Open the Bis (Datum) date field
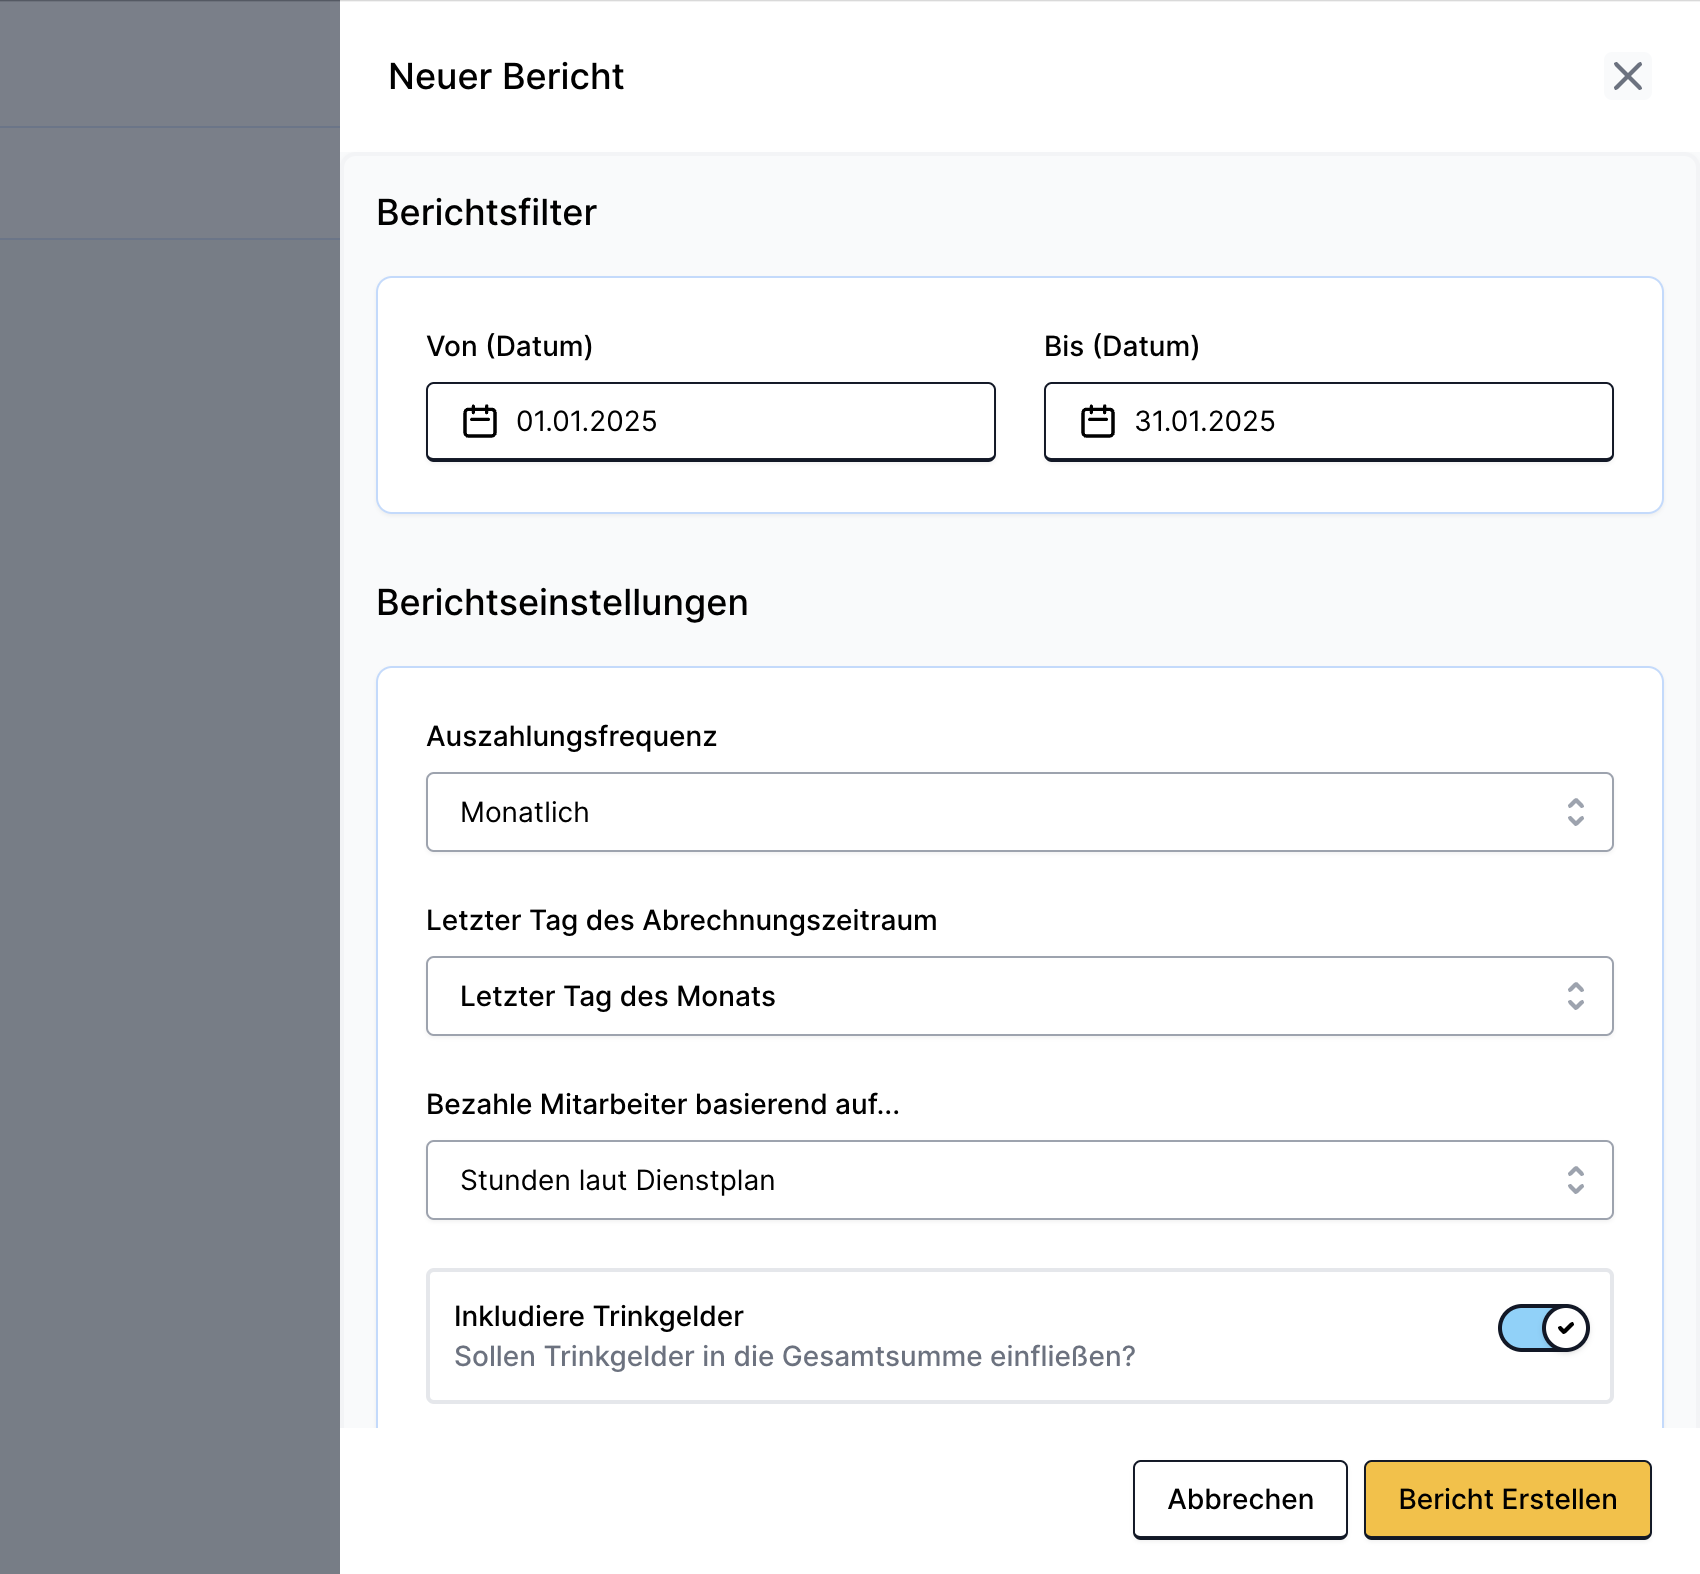Viewport: 1700px width, 1574px height. 1329,421
